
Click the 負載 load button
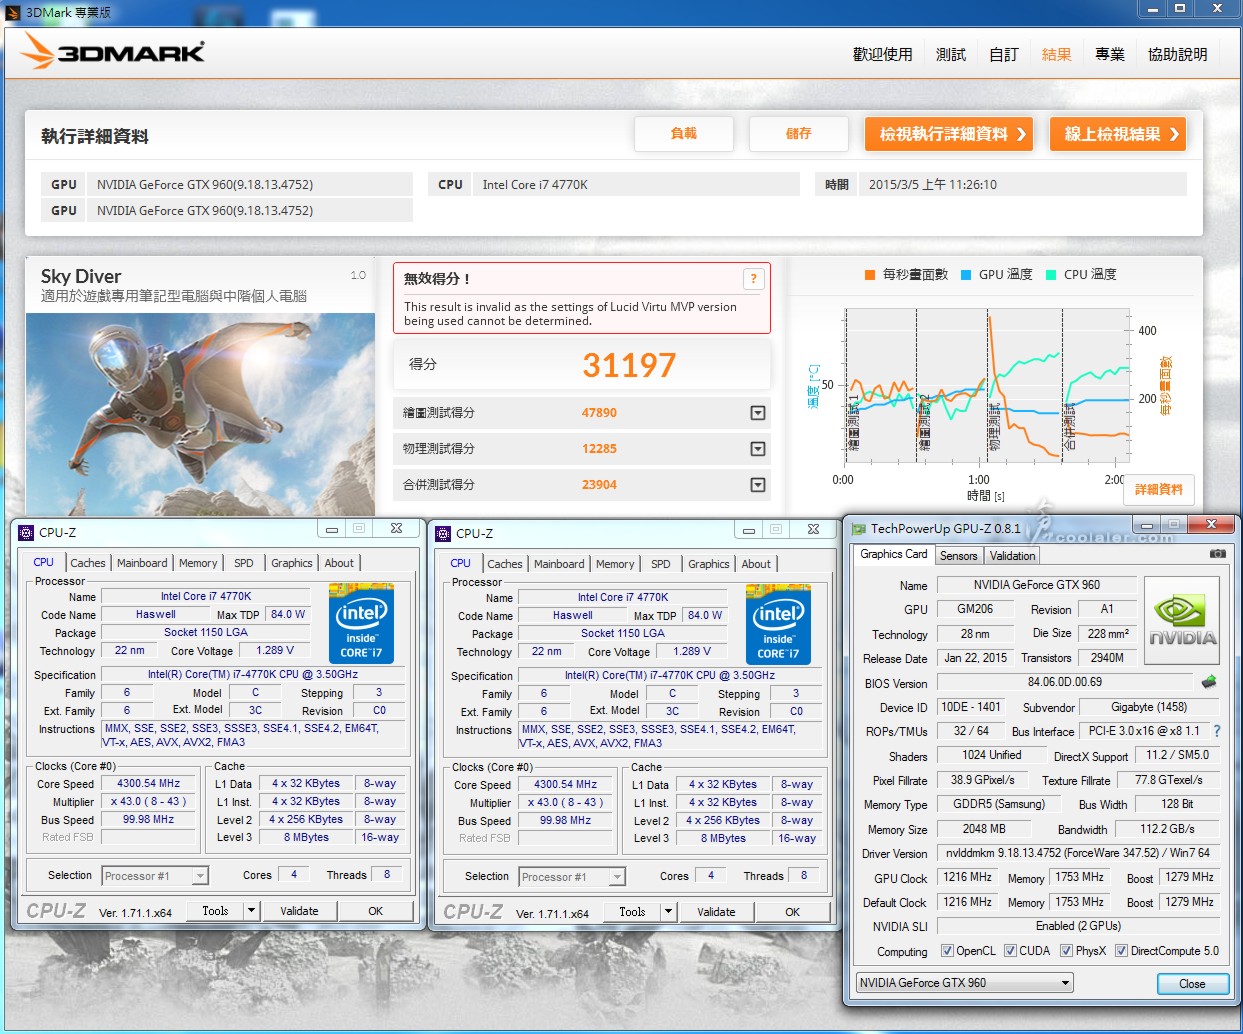point(684,134)
